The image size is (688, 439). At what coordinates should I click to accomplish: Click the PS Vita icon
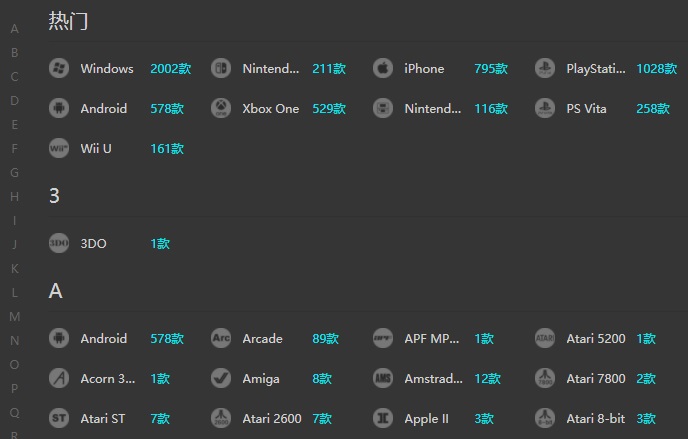545,108
